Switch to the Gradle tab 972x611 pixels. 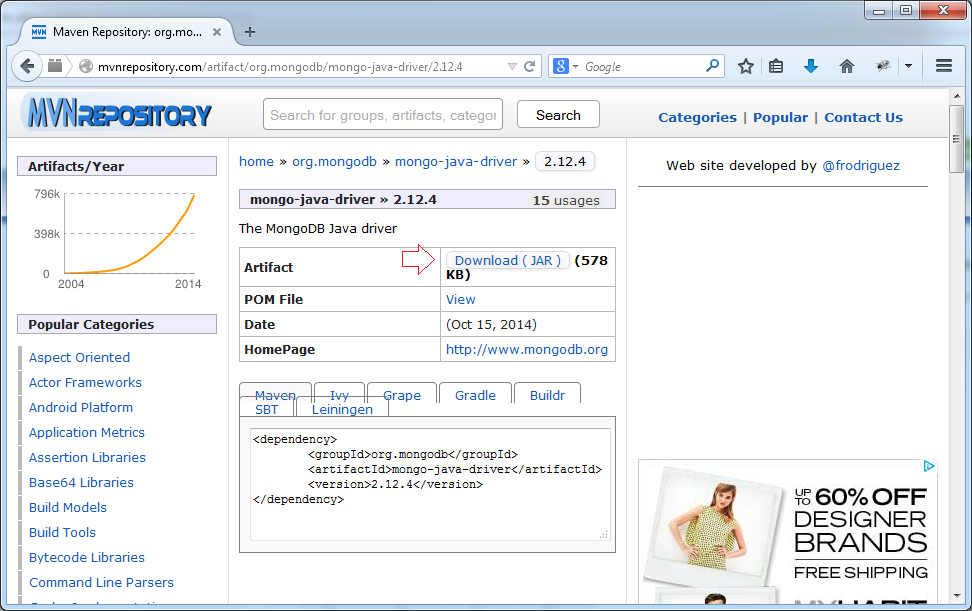pos(475,393)
